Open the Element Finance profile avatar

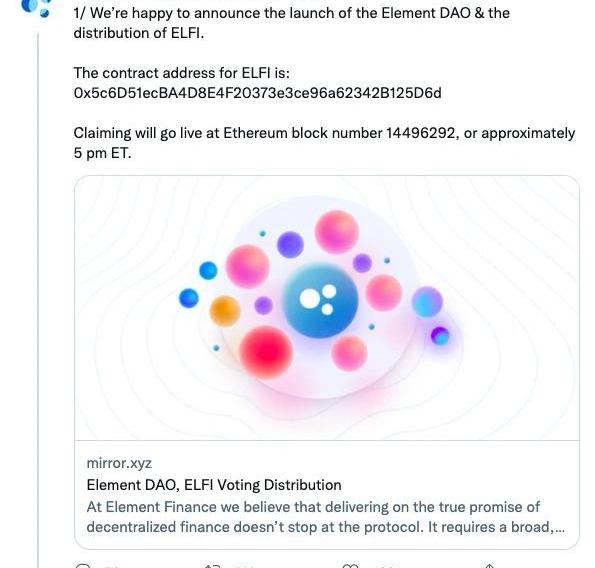click(36, 8)
